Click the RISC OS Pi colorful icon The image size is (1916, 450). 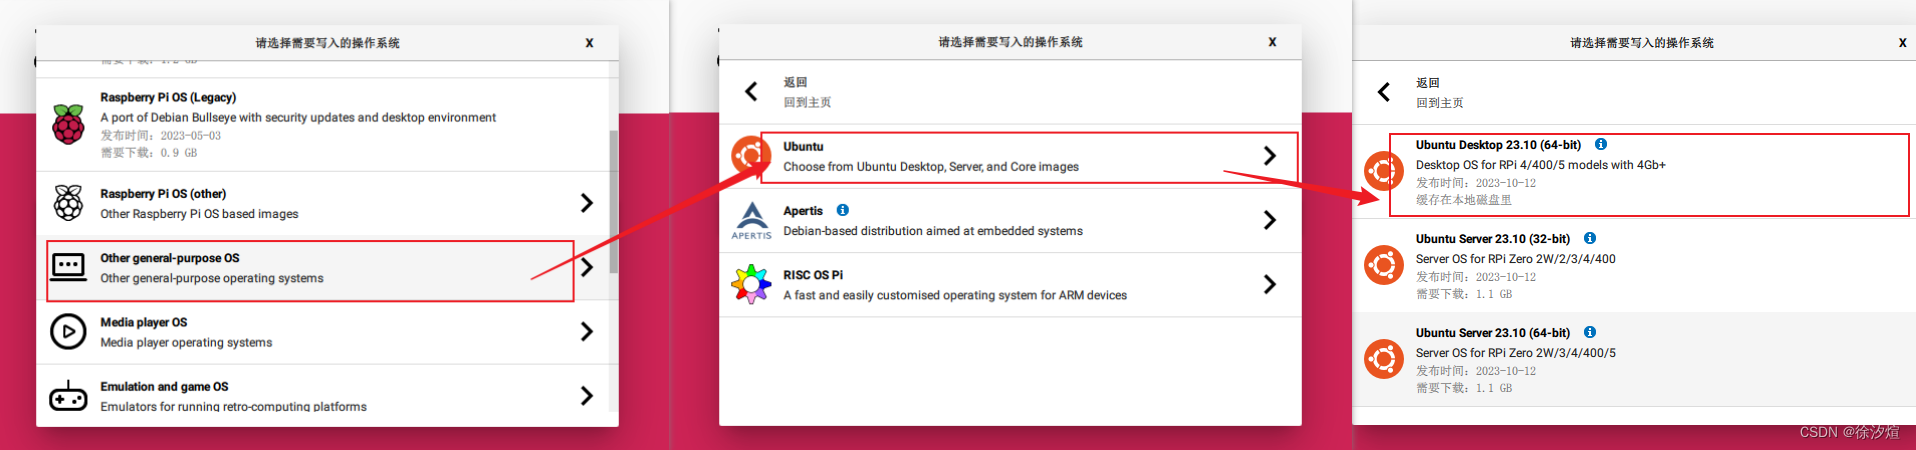click(751, 284)
